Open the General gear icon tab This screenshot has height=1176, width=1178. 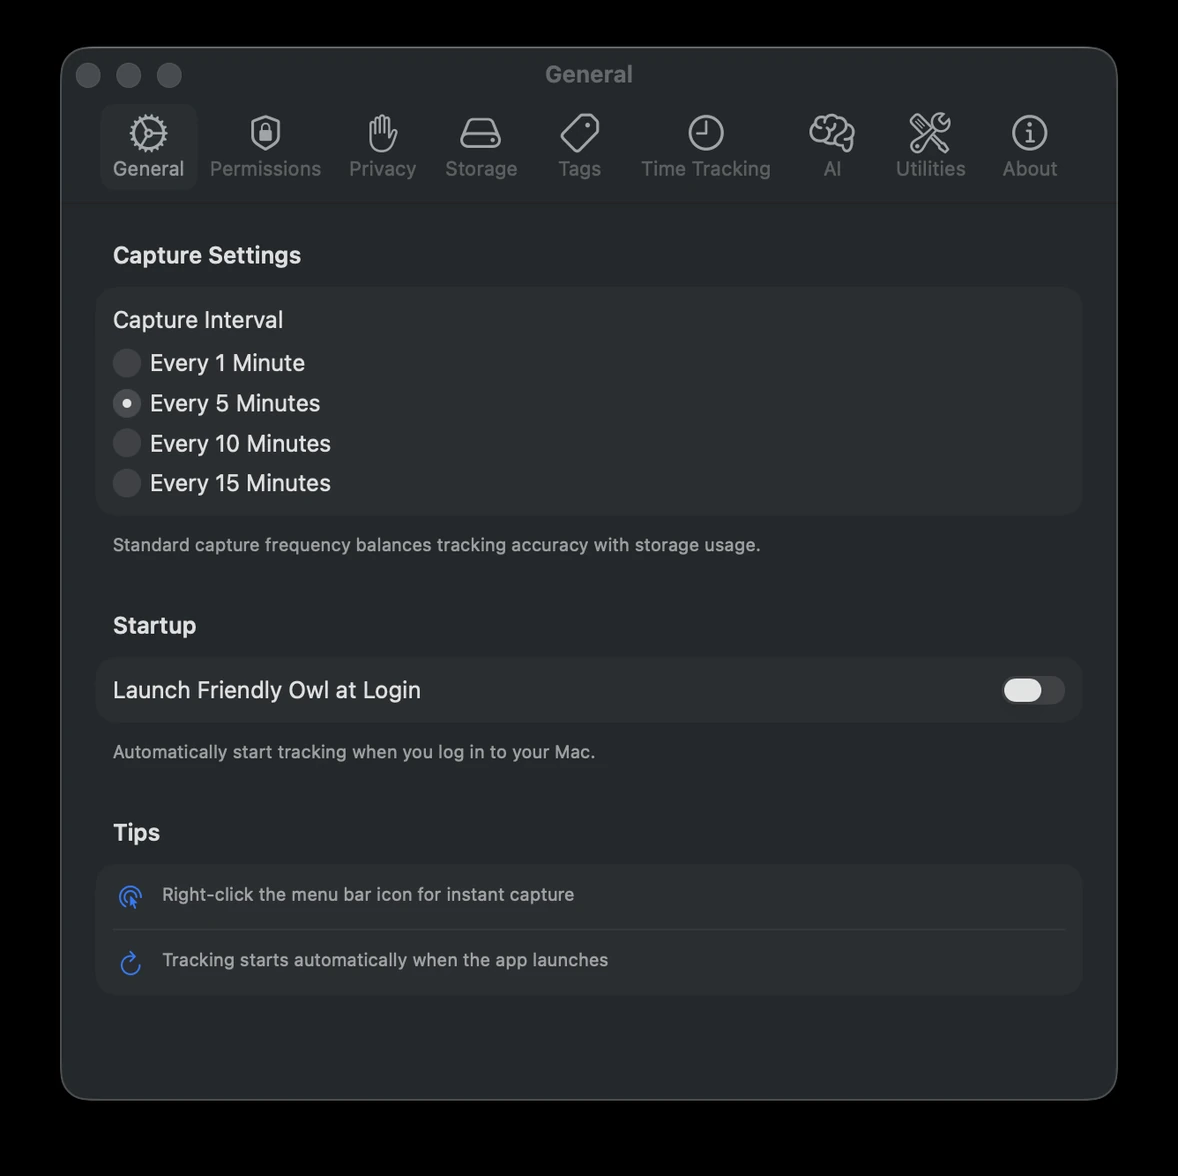tap(149, 147)
